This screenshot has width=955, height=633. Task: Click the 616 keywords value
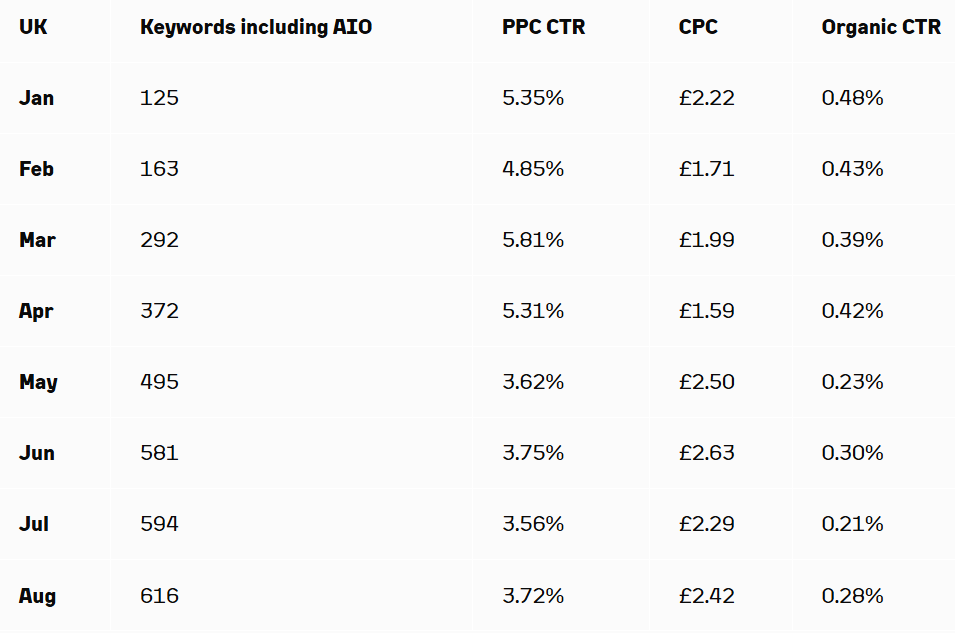159,596
